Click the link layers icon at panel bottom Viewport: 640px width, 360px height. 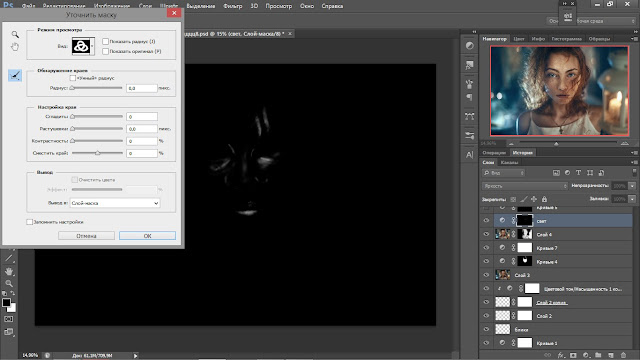[x=548, y=355]
